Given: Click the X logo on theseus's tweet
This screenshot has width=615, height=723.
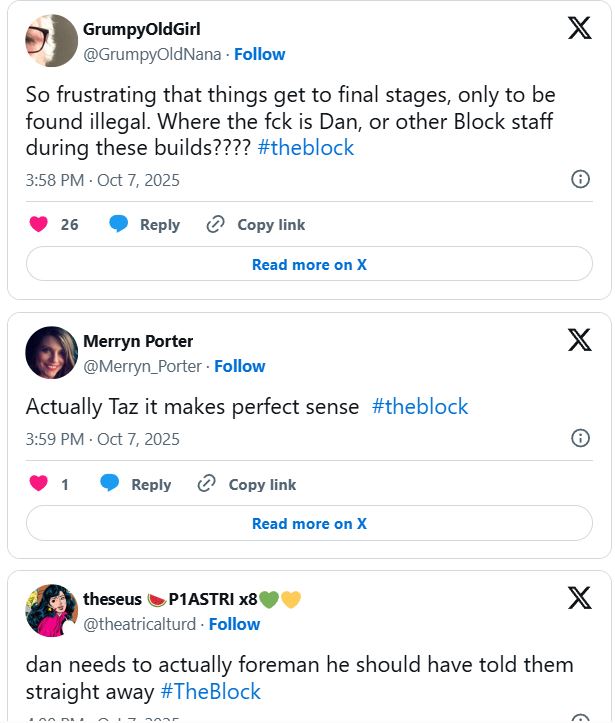Looking at the screenshot, I should pyautogui.click(x=579, y=598).
